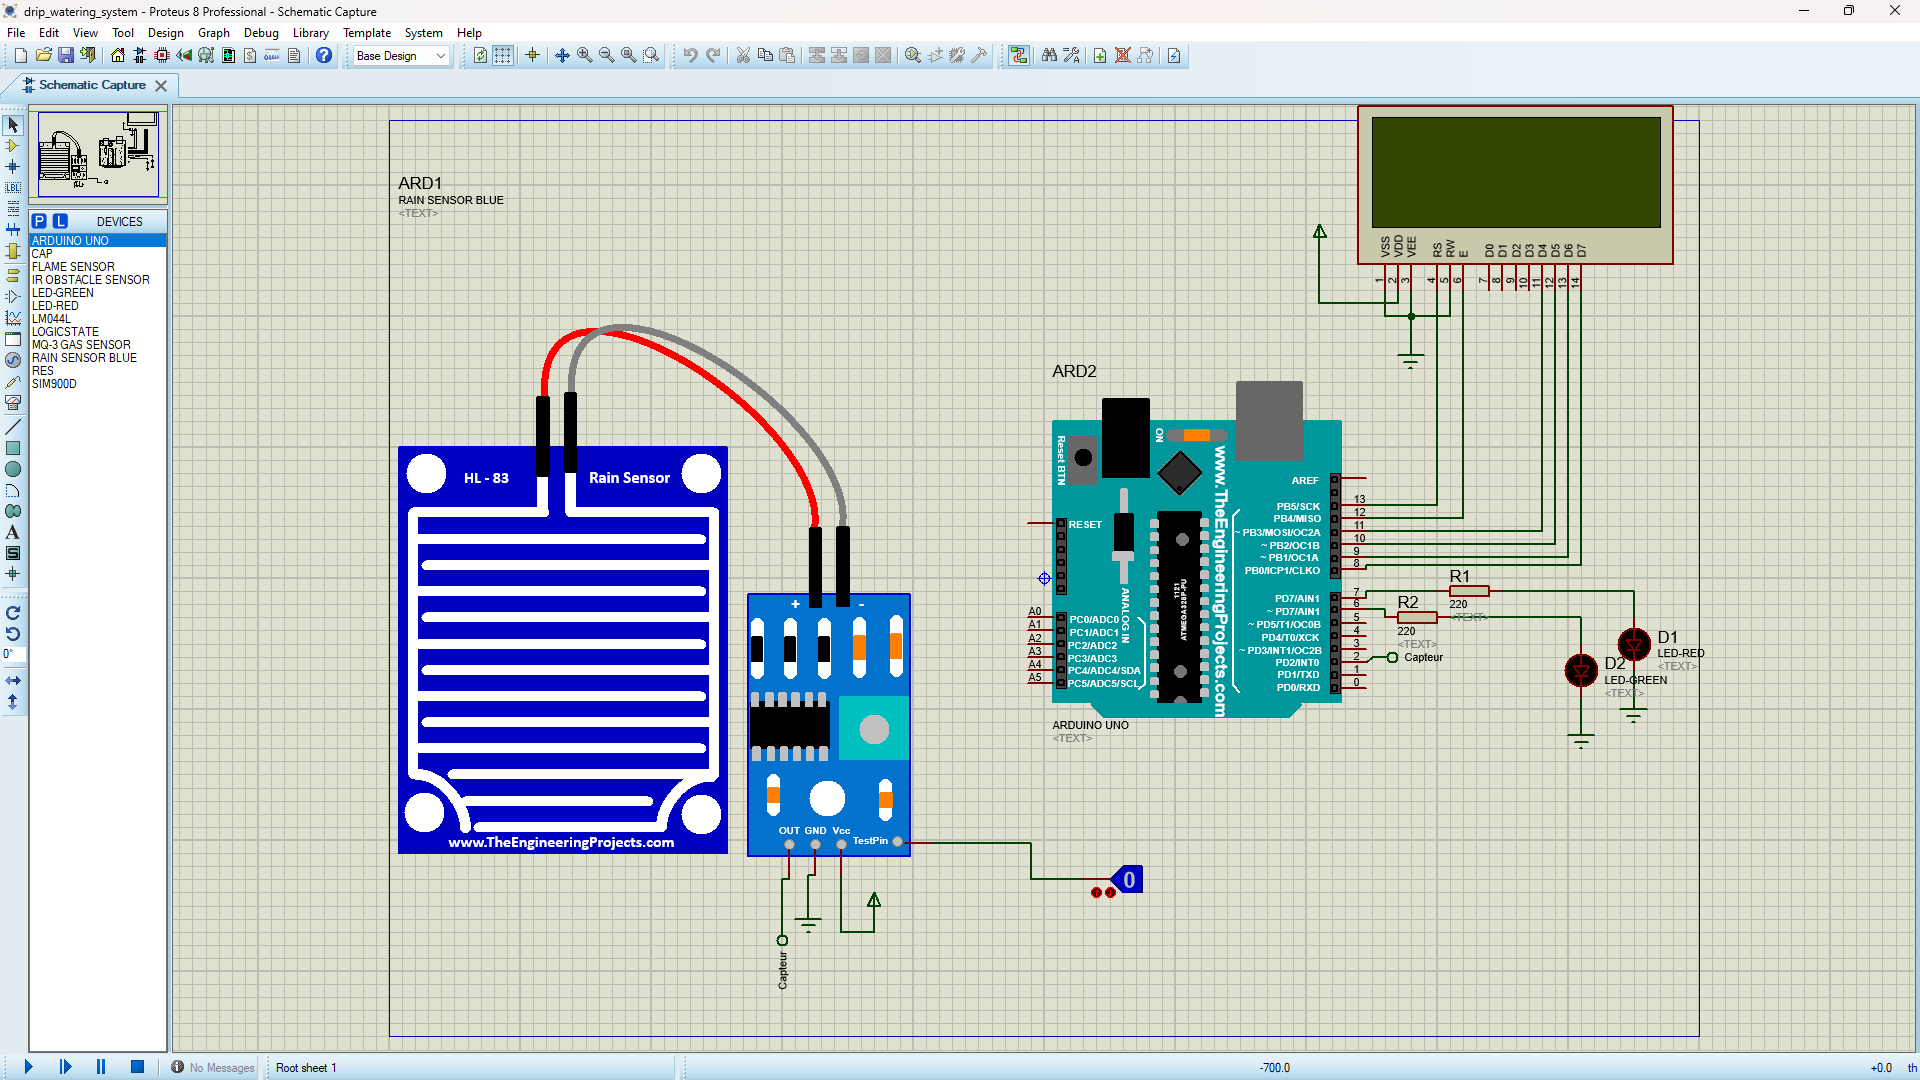Screen dimensions: 1920x1080
Task: Click the Cut scissors icon
Action: point(743,56)
